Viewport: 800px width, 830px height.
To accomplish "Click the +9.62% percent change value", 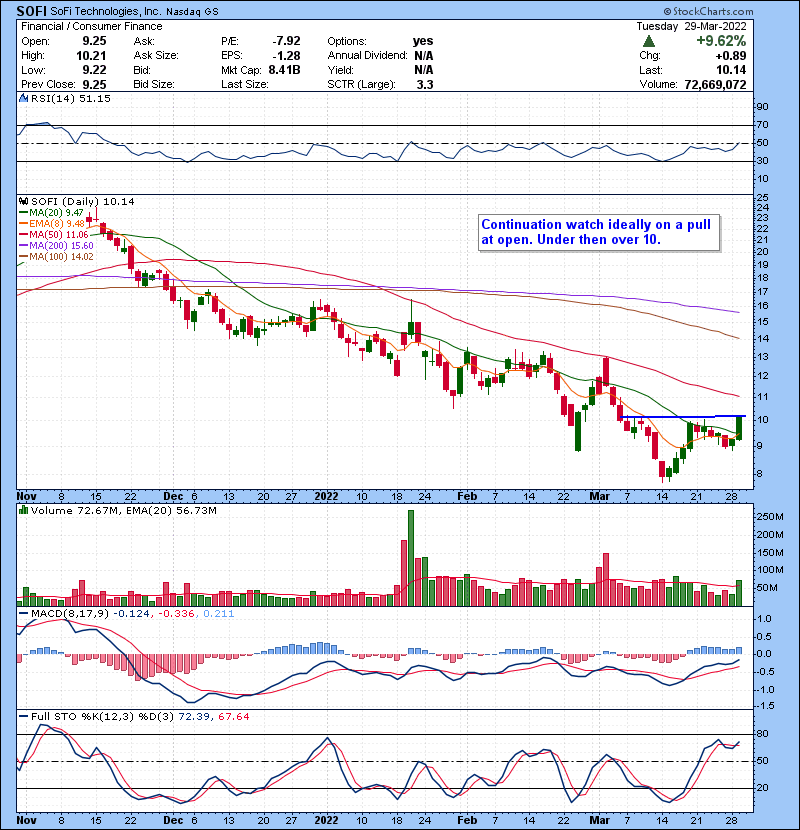I will point(721,41).
